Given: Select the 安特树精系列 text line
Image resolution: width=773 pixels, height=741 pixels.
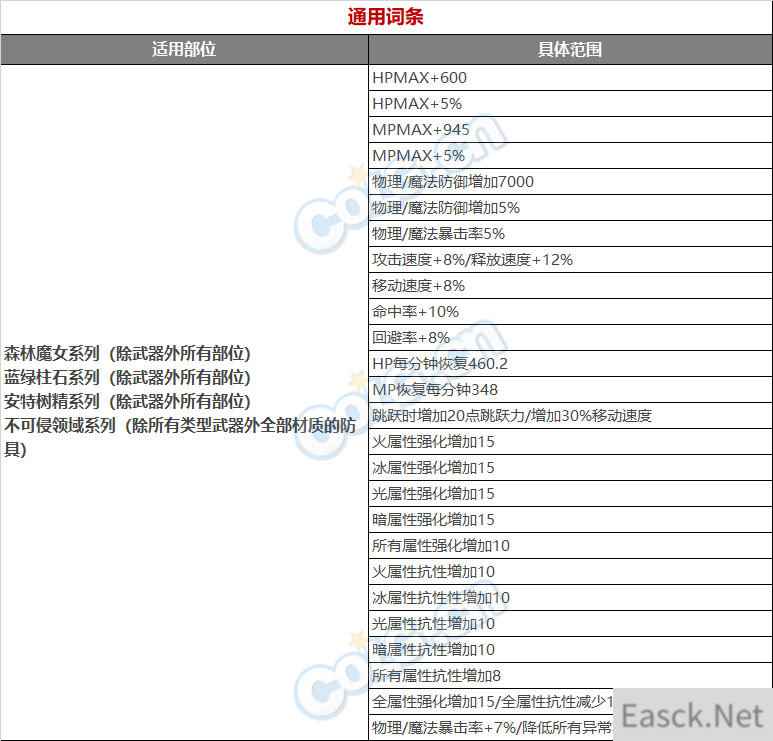Looking at the screenshot, I should (127, 402).
